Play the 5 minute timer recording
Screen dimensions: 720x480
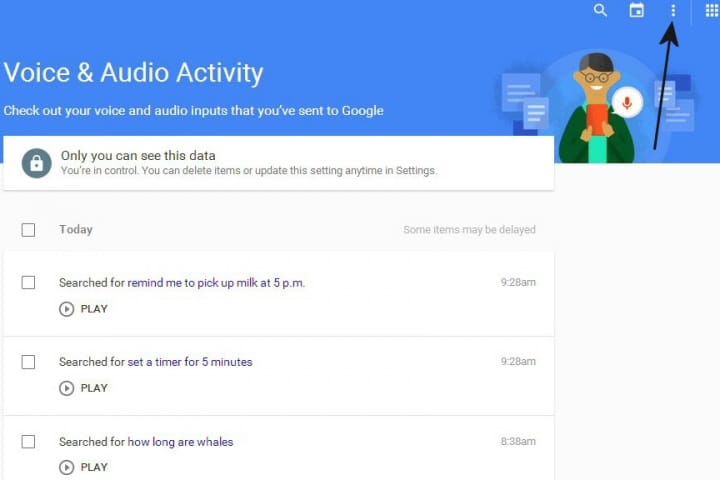(84, 388)
